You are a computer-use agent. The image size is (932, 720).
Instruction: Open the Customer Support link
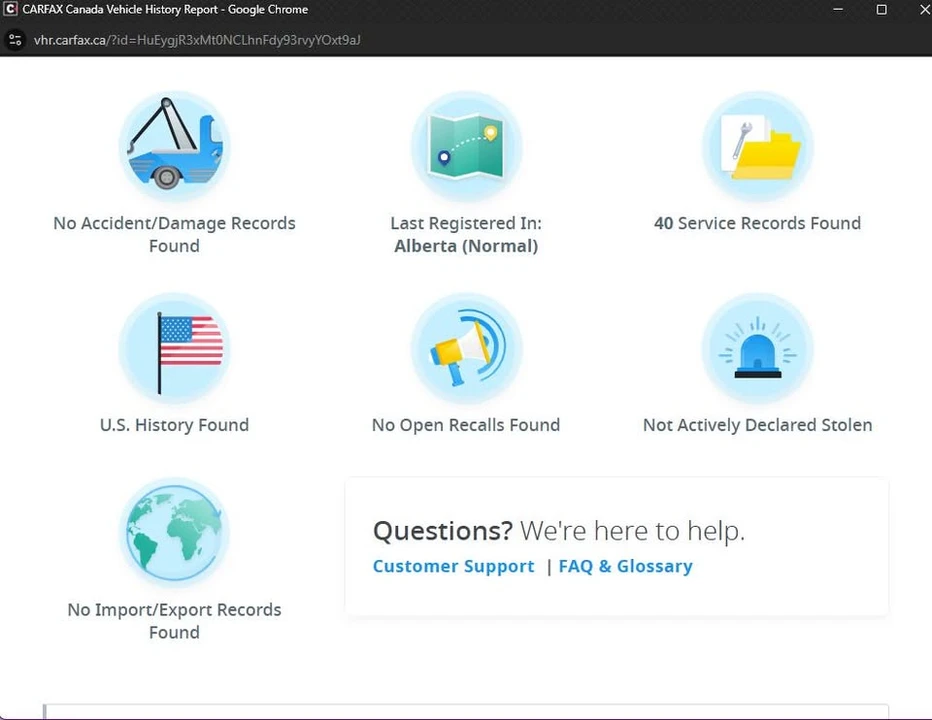454,566
